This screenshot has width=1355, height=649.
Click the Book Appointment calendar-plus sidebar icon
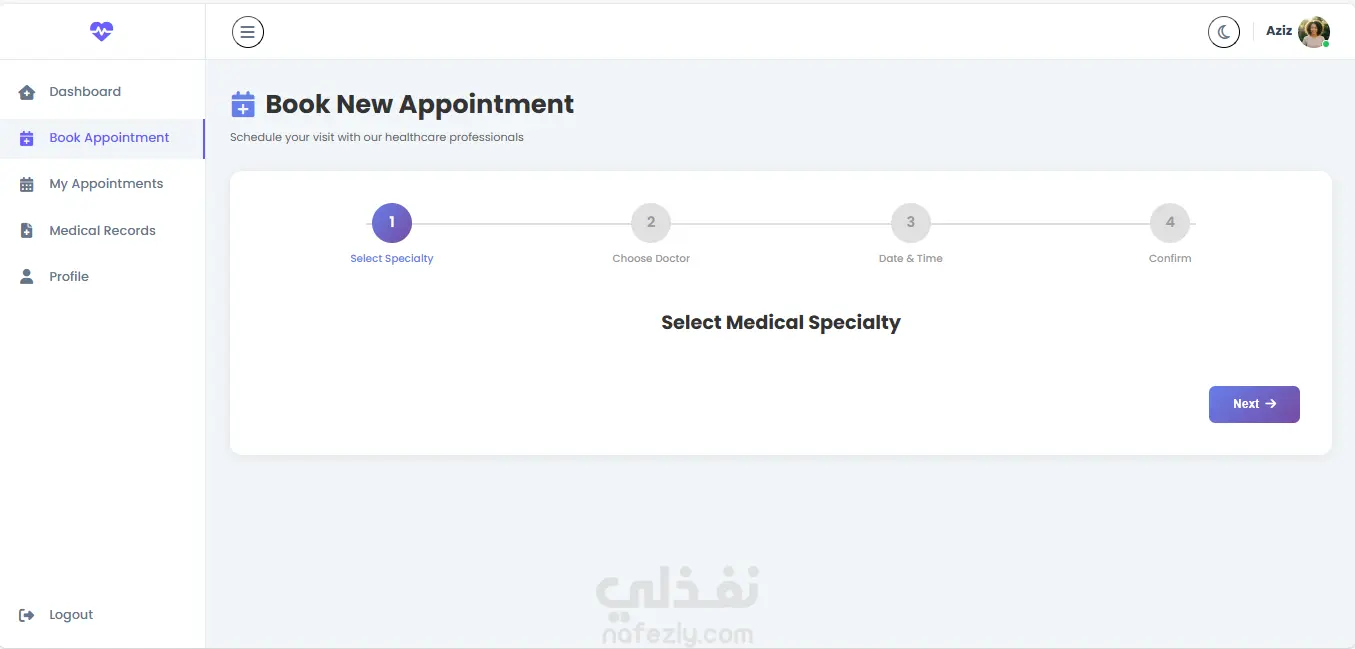27,138
